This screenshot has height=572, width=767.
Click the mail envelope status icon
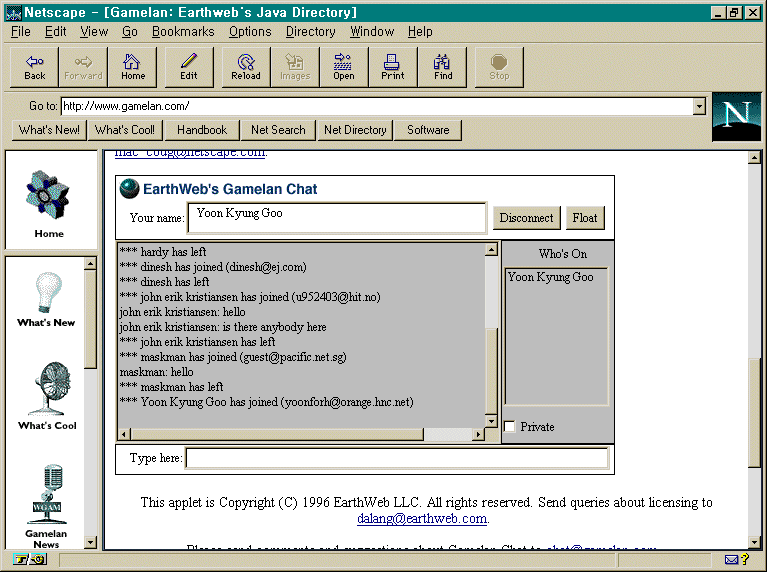click(731, 559)
